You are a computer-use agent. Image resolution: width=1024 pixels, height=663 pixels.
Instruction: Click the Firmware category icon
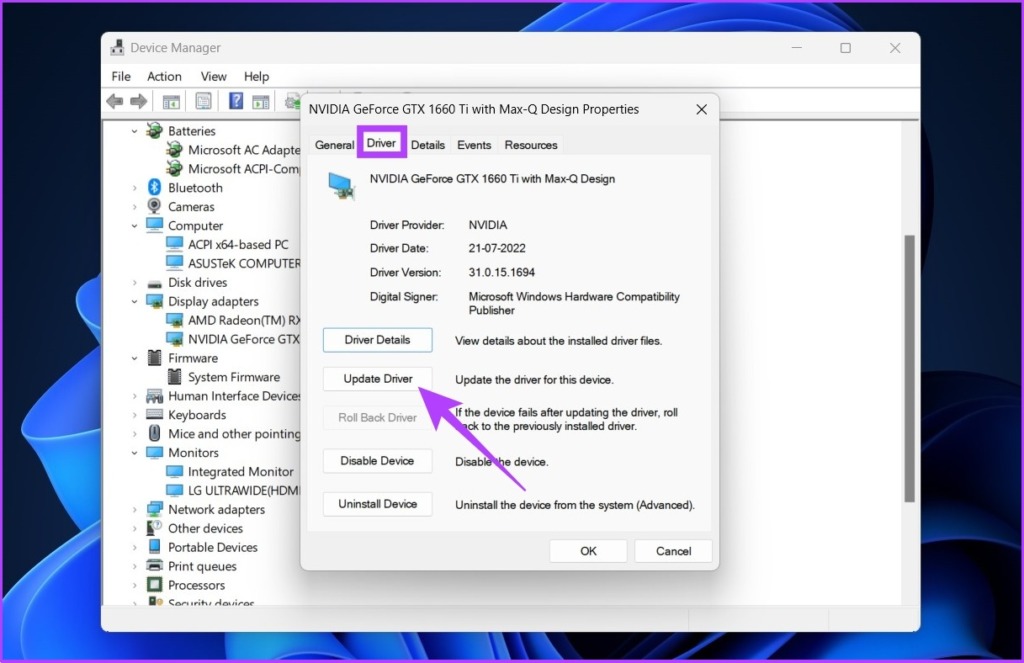tap(155, 358)
